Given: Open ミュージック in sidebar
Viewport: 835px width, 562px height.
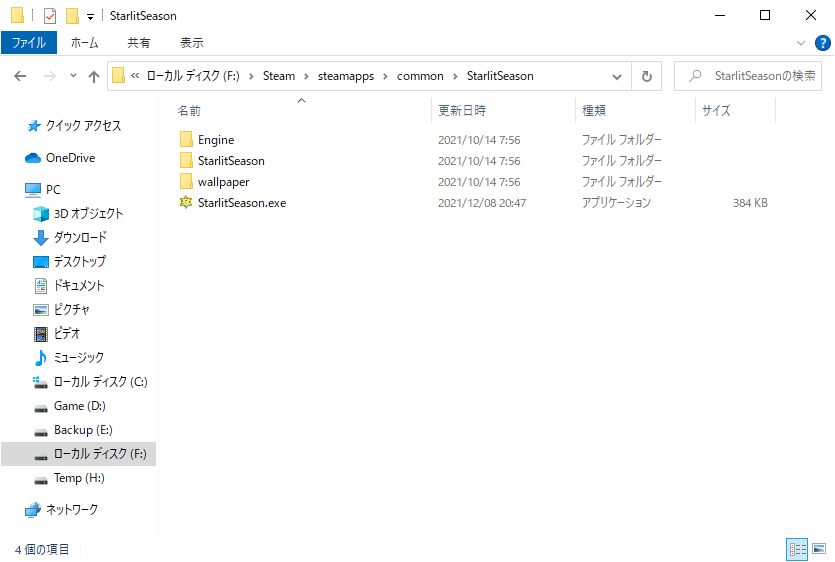Looking at the screenshot, I should coord(69,357).
